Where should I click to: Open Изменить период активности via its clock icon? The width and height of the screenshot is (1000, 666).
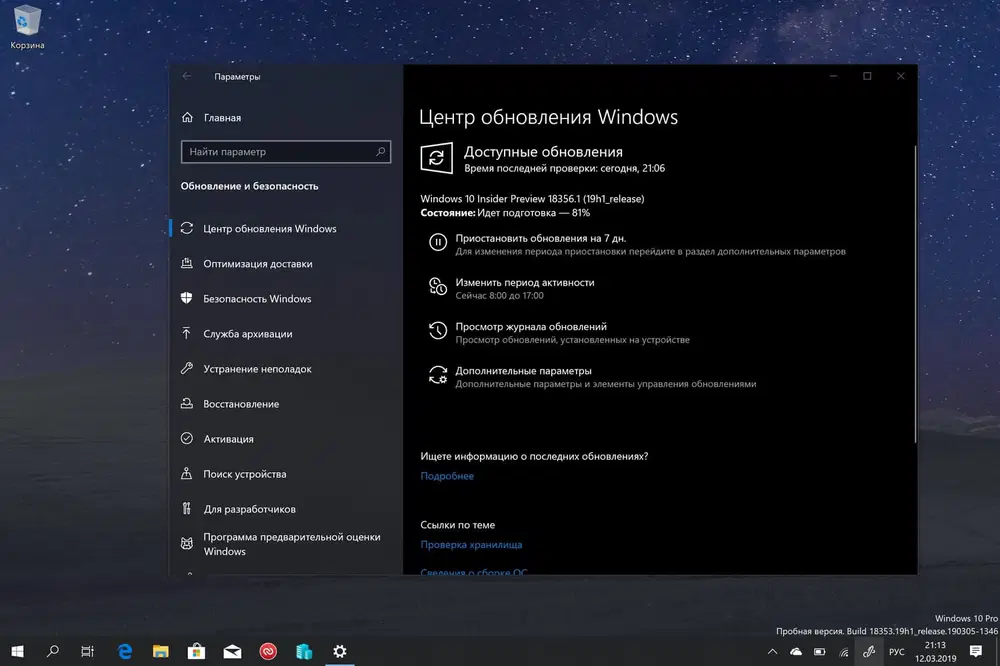tap(437, 288)
